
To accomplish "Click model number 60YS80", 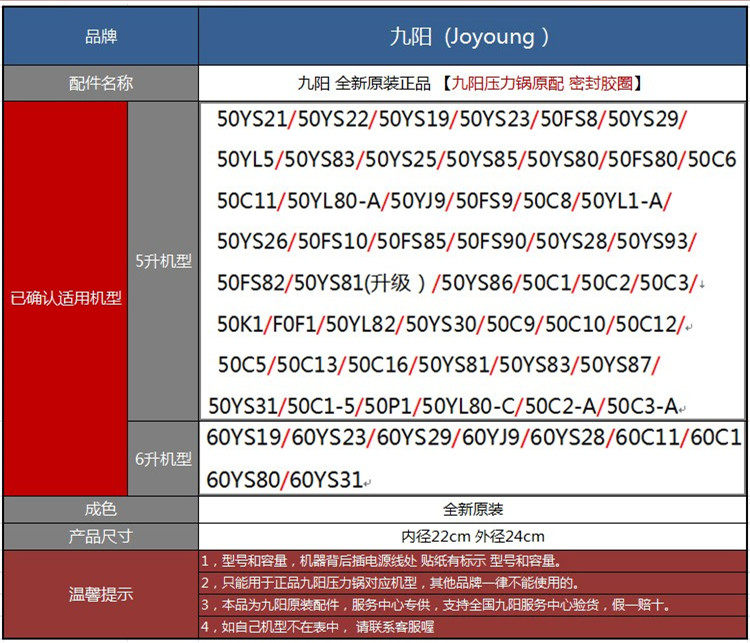I will click(243, 480).
